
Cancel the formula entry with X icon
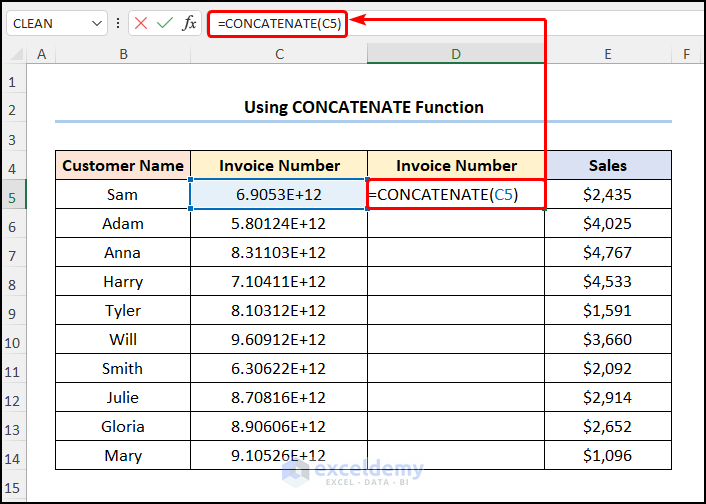click(141, 23)
